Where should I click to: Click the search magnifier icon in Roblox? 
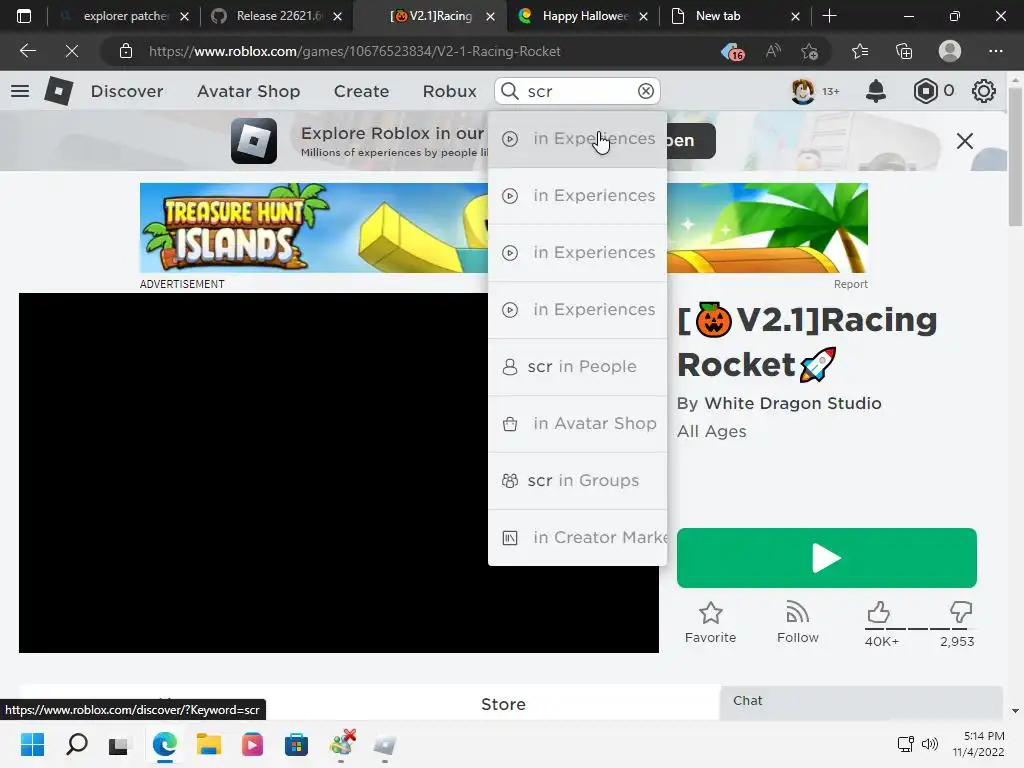click(509, 91)
